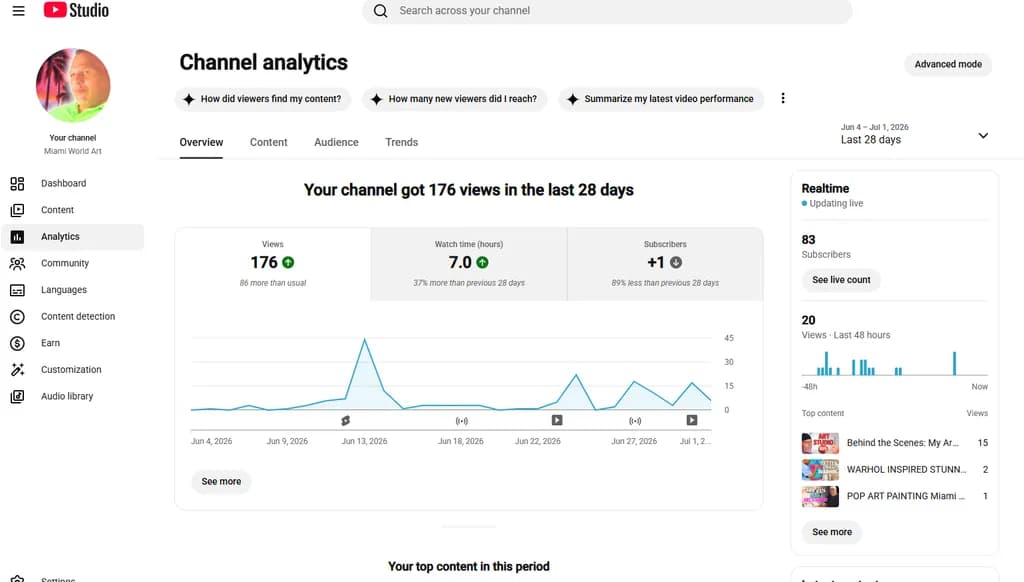
Task: Go to Community via its people icon
Action: coord(18,263)
